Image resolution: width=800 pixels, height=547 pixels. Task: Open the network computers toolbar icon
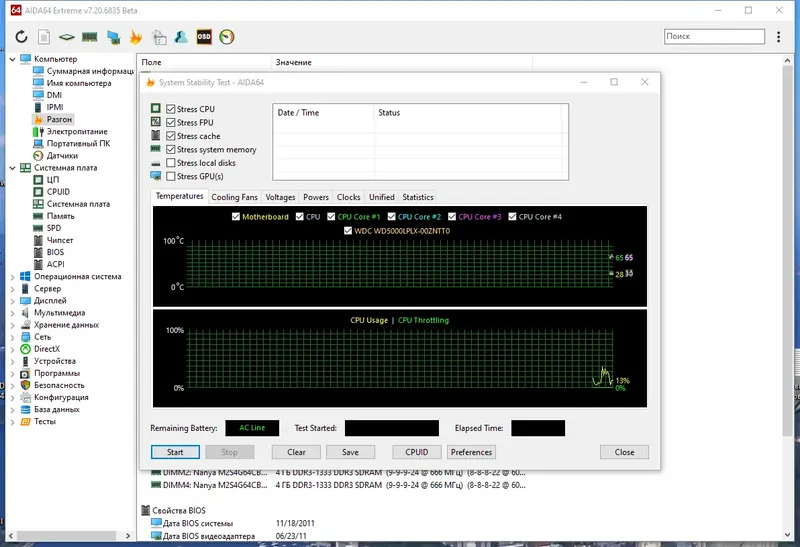tap(113, 37)
